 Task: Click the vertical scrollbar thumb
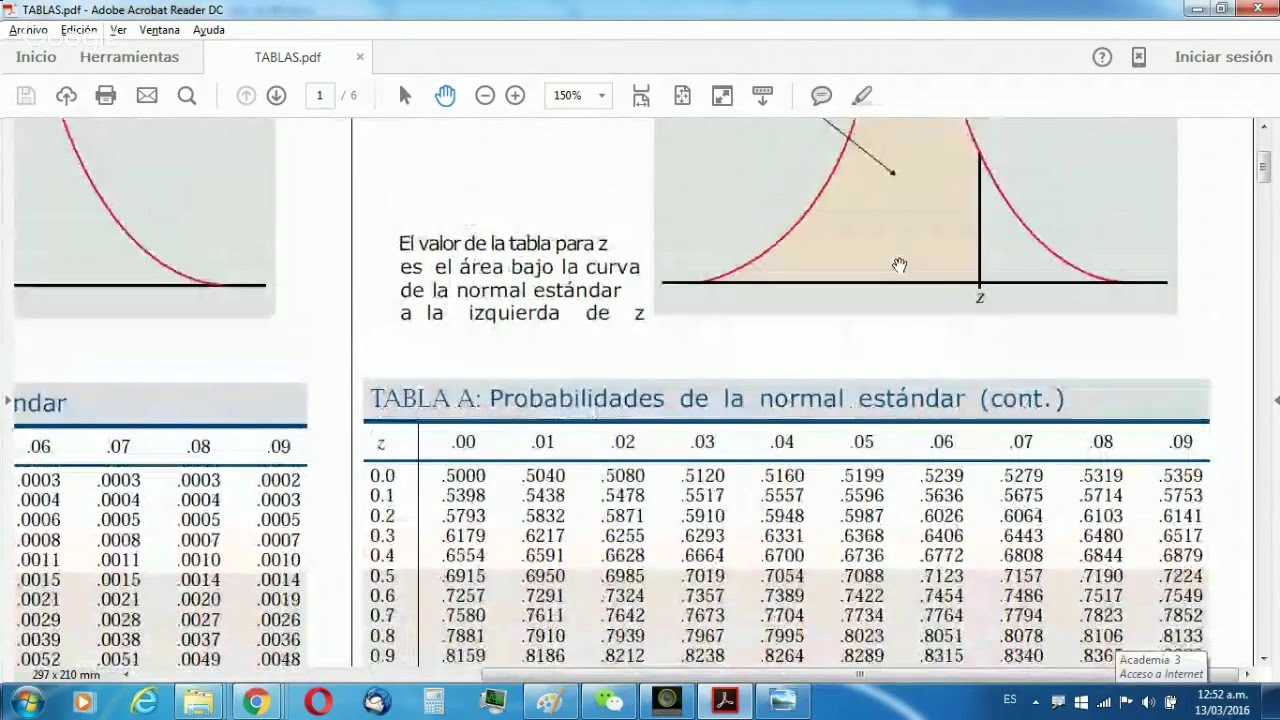(1264, 165)
